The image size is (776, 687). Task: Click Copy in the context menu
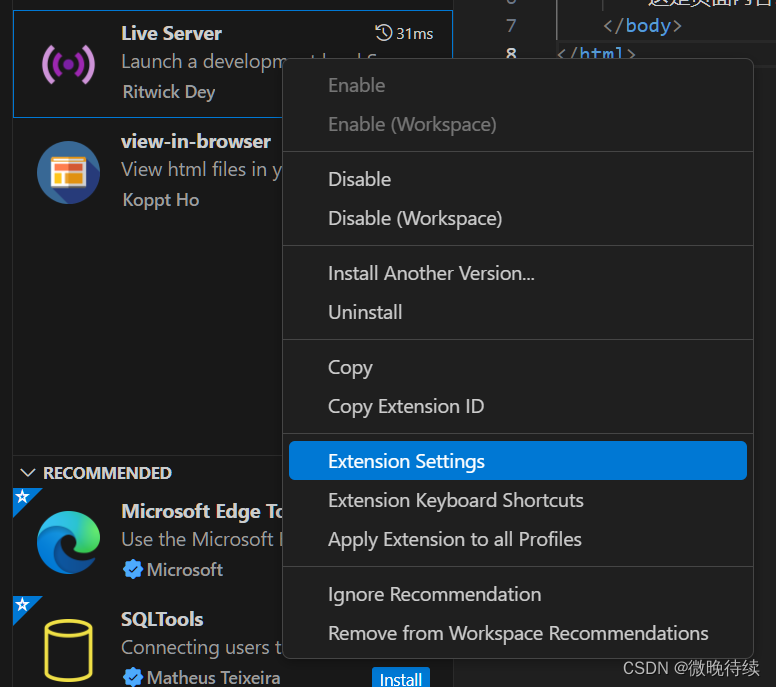point(518,367)
